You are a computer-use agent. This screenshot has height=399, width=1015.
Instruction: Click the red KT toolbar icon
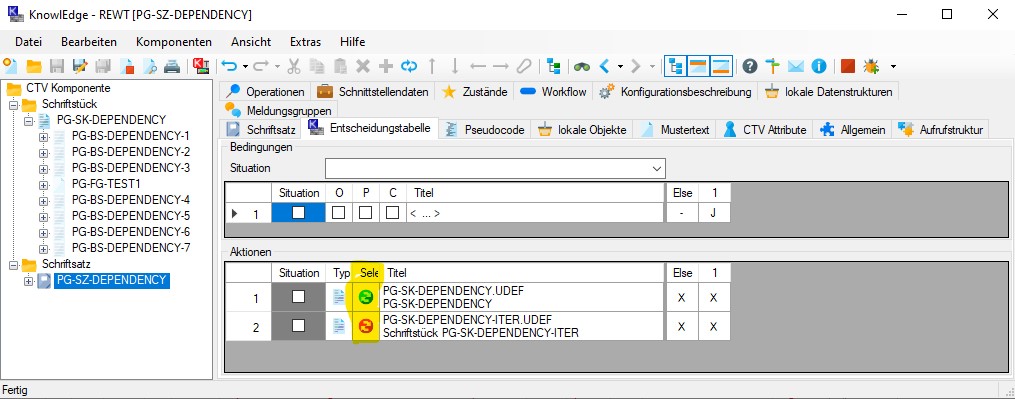201,65
